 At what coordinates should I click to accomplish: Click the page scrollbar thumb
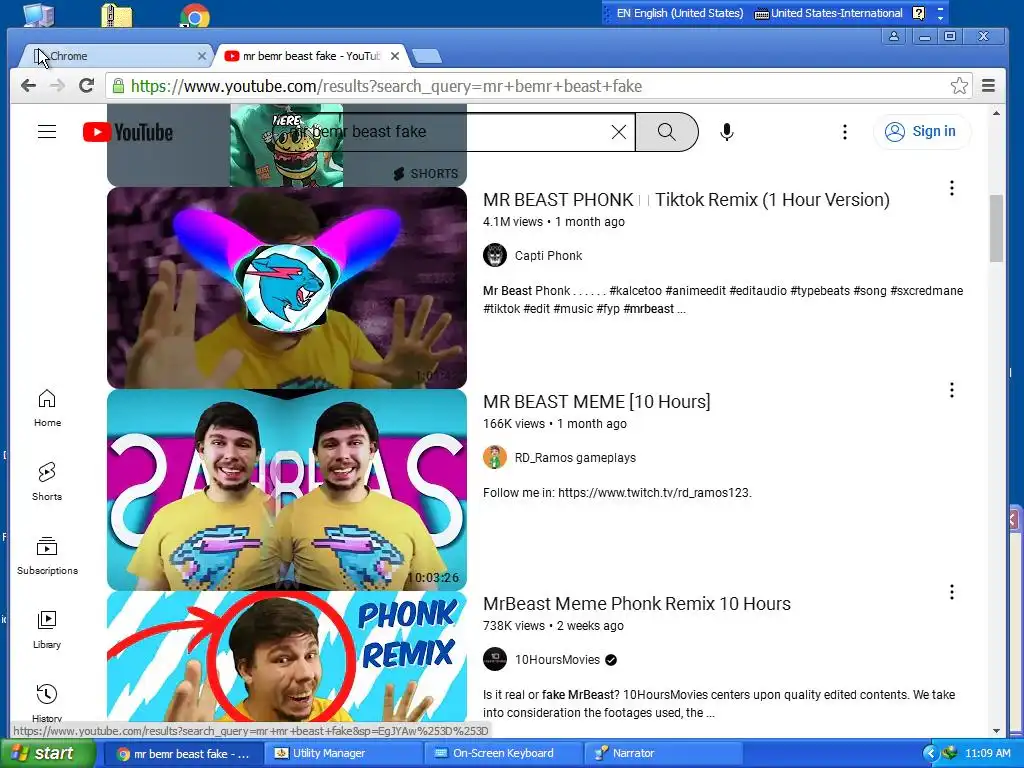click(x=996, y=229)
